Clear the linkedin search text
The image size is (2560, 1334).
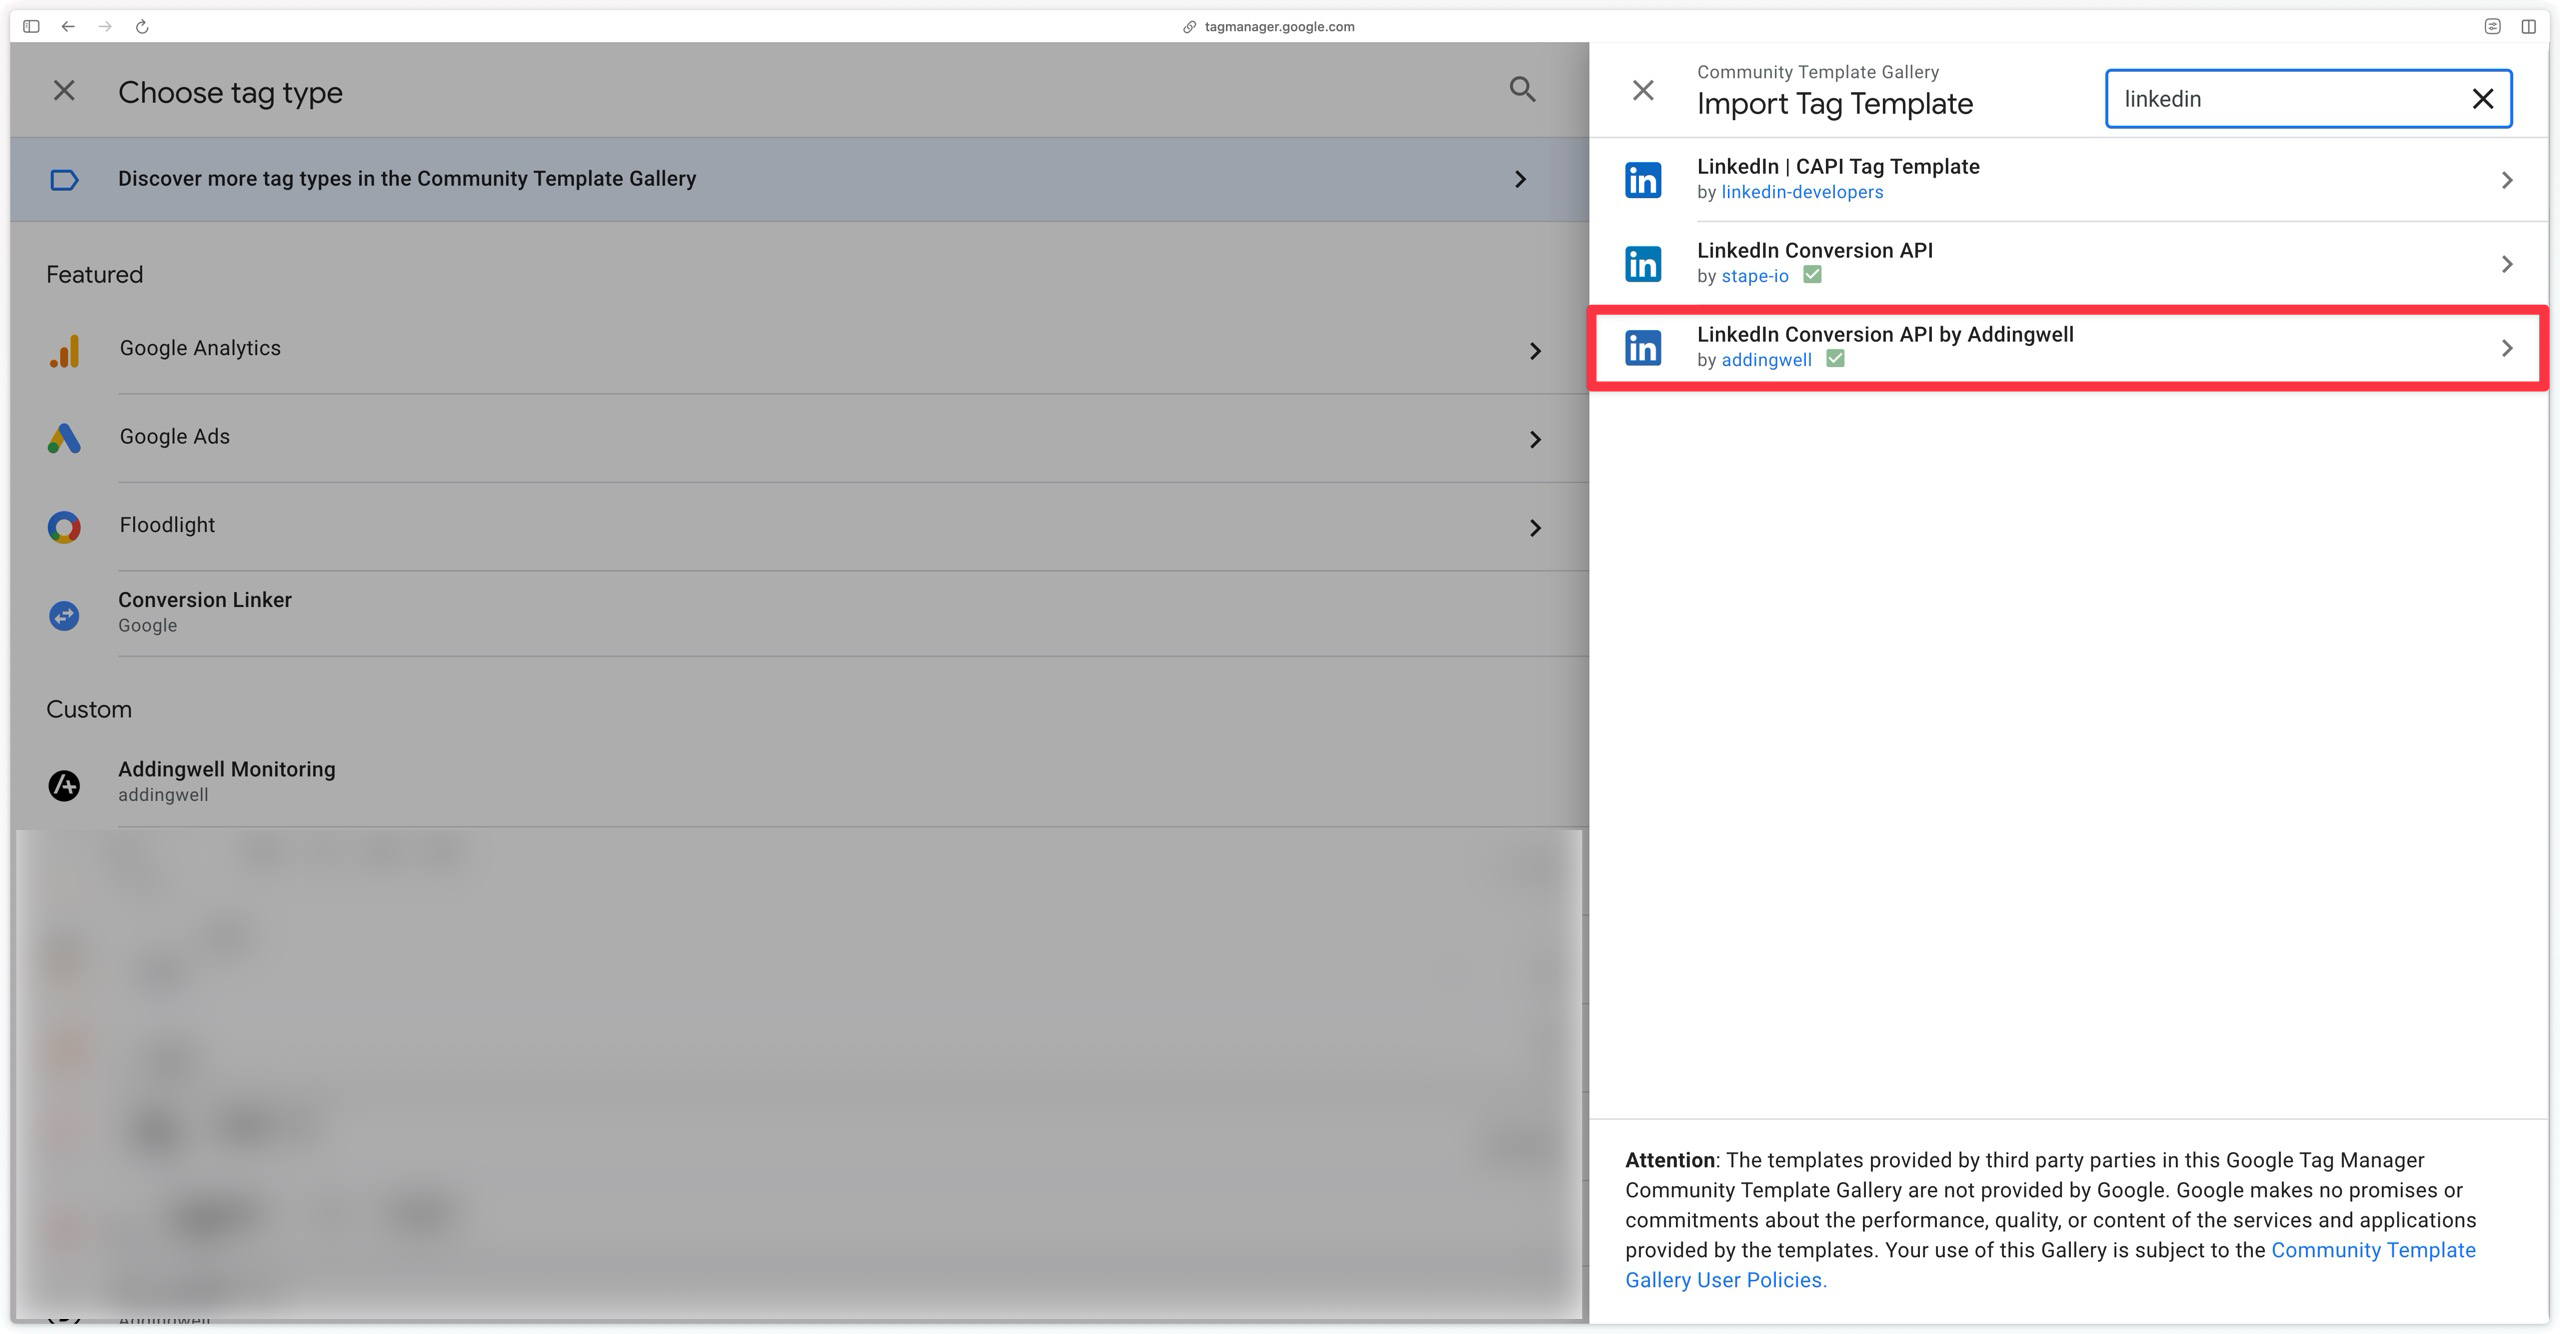coord(2482,99)
